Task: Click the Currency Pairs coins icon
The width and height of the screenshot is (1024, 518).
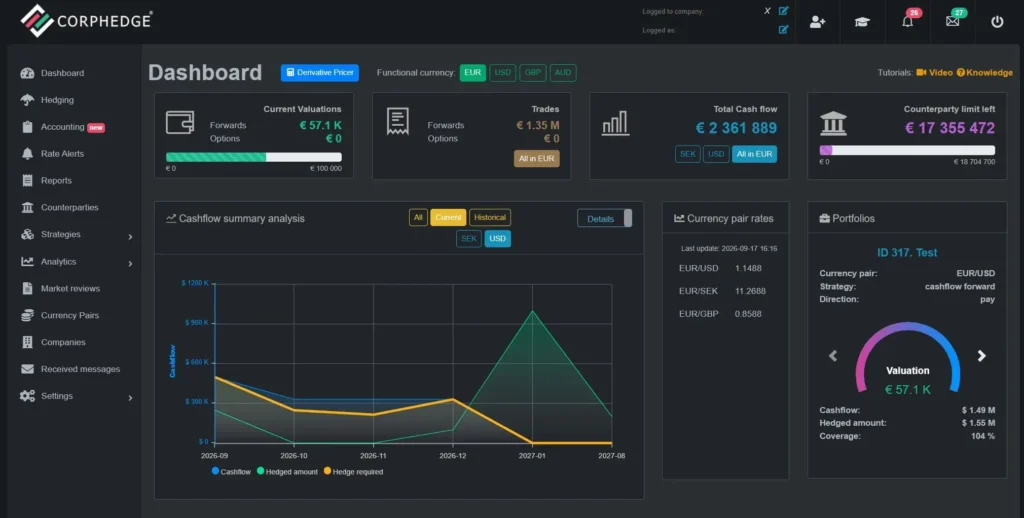Action: [27, 315]
